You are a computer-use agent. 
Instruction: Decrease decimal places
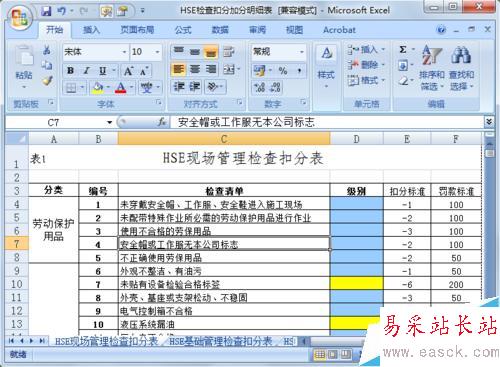tap(275, 88)
